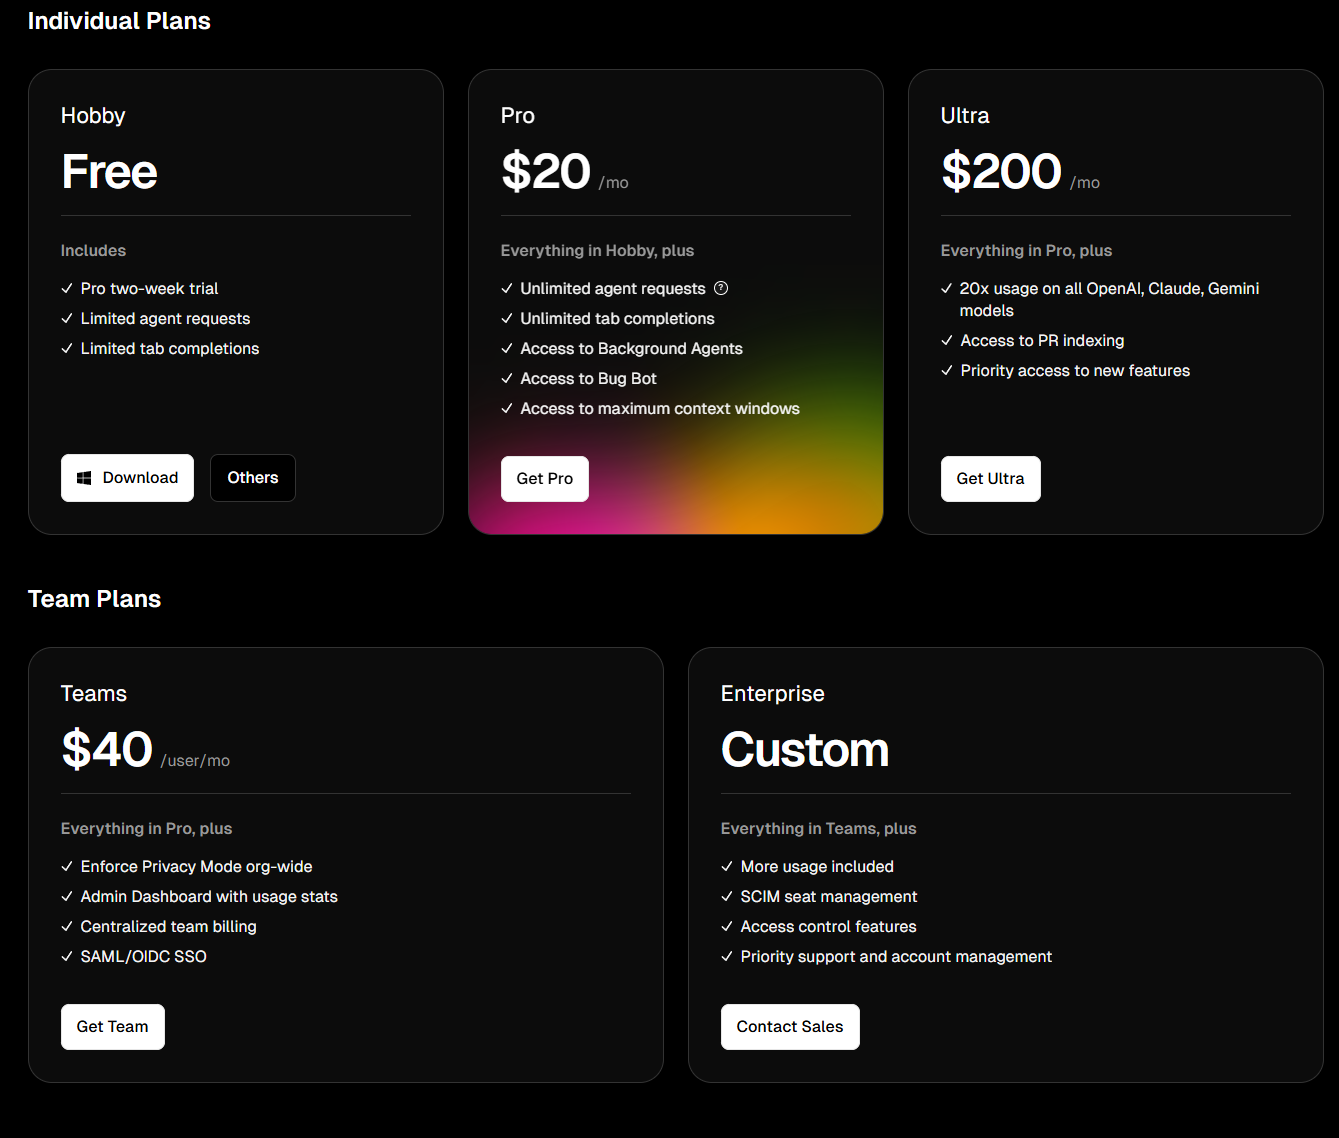
Task: Click checkmark beside SAML/OIDC SSO
Action: pos(67,956)
